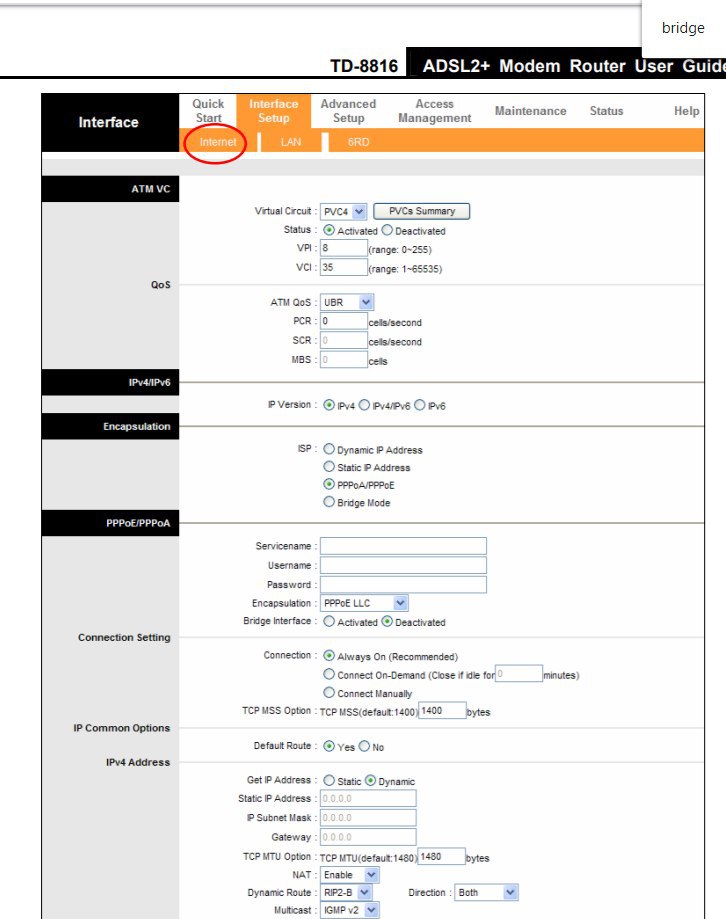Click the TCP MSS bytes field
Image resolution: width=726 pixels, height=919 pixels.
tap(442, 711)
